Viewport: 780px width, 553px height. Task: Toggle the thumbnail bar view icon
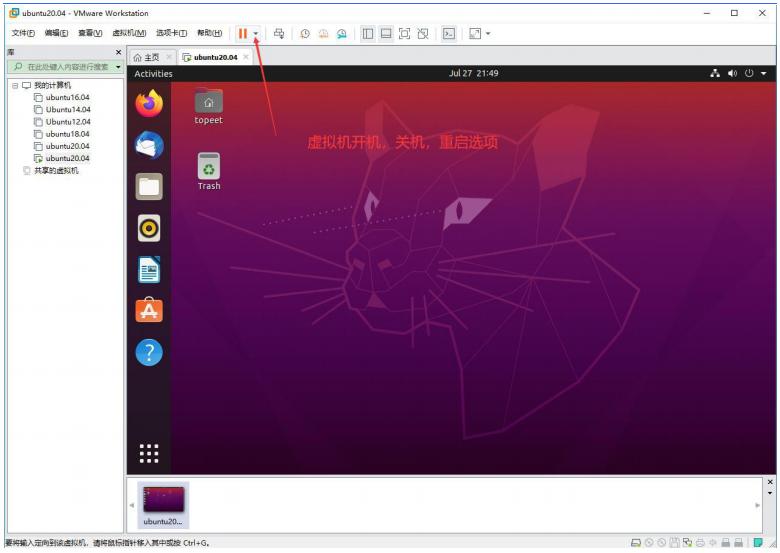point(386,33)
